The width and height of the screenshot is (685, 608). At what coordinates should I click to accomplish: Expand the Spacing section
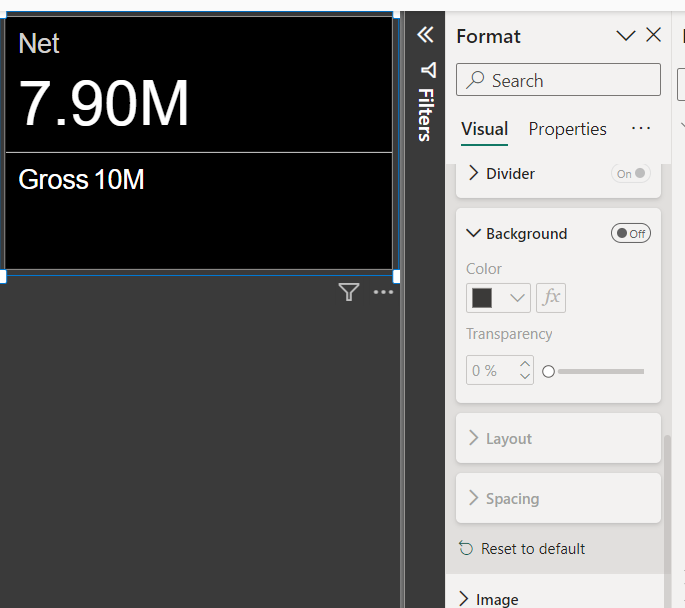474,498
